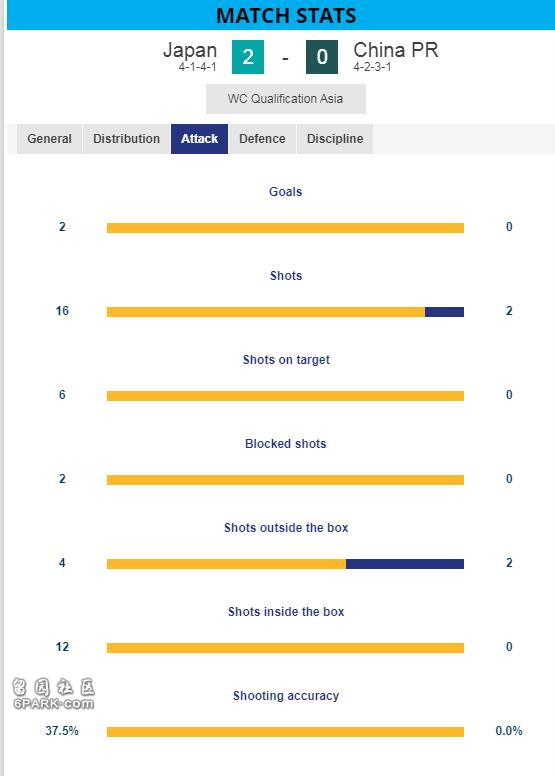Click the Blocked shots bar
Viewport: 555px width, 776px height.
pyautogui.click(x=285, y=480)
